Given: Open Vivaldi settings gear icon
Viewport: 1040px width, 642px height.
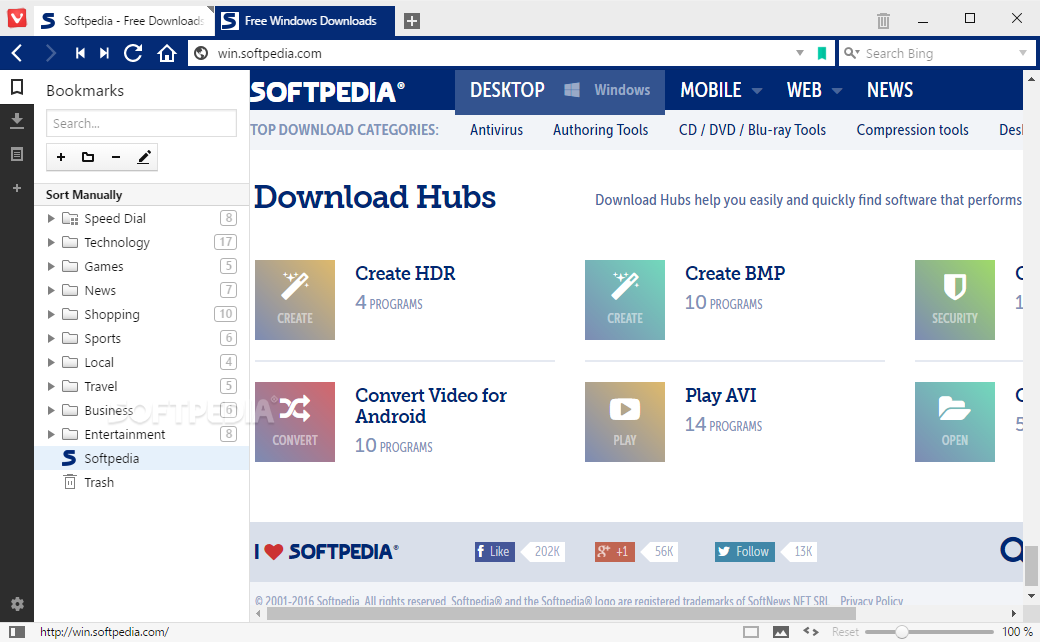Looking at the screenshot, I should click(17, 604).
